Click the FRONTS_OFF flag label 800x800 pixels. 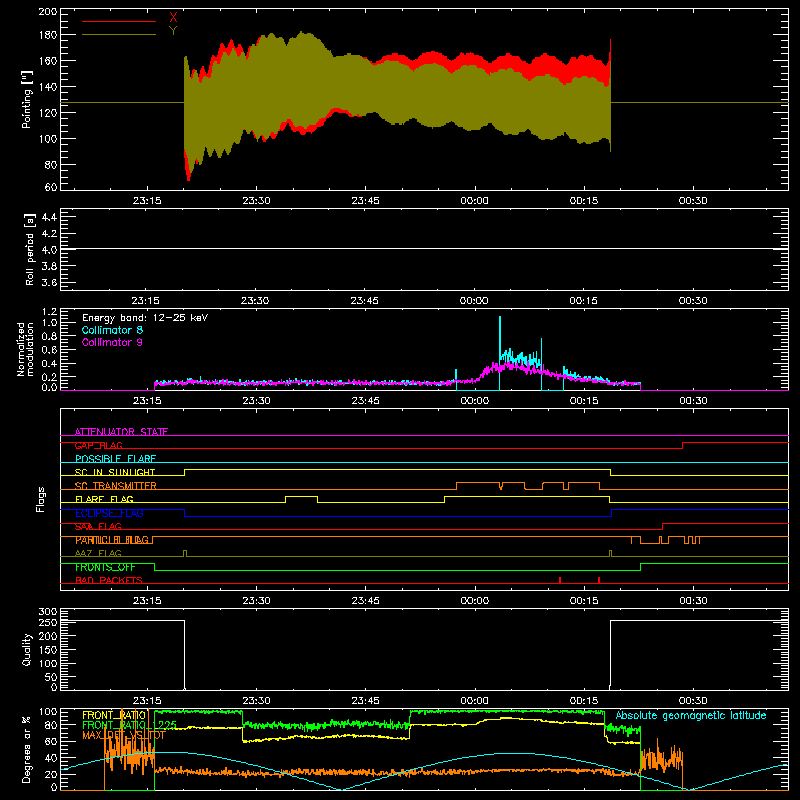click(105, 567)
